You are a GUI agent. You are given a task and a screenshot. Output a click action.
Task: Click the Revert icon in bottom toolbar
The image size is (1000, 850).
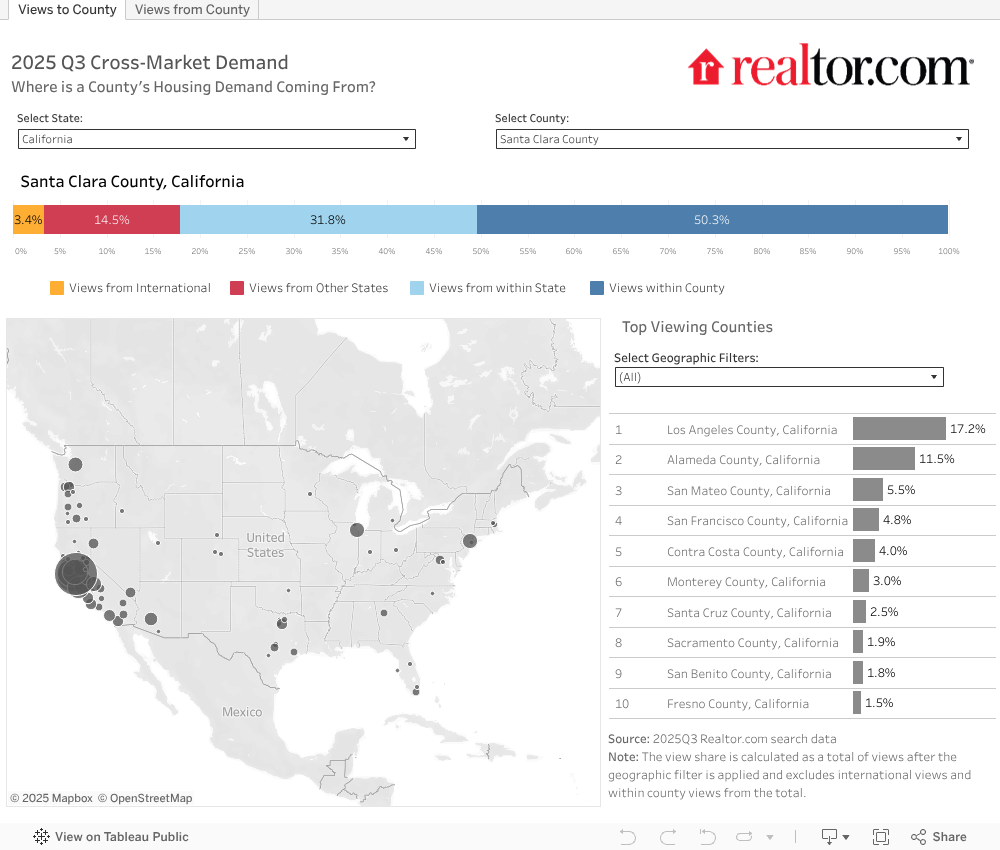pos(707,837)
